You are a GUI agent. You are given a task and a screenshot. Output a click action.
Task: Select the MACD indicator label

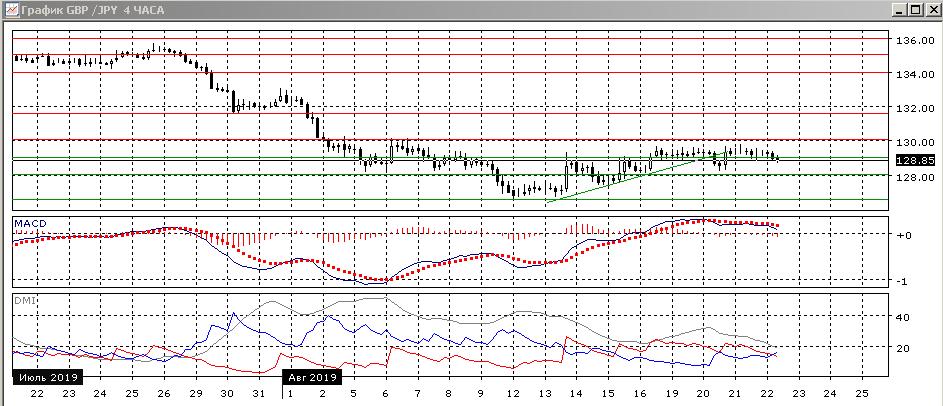tap(29, 222)
